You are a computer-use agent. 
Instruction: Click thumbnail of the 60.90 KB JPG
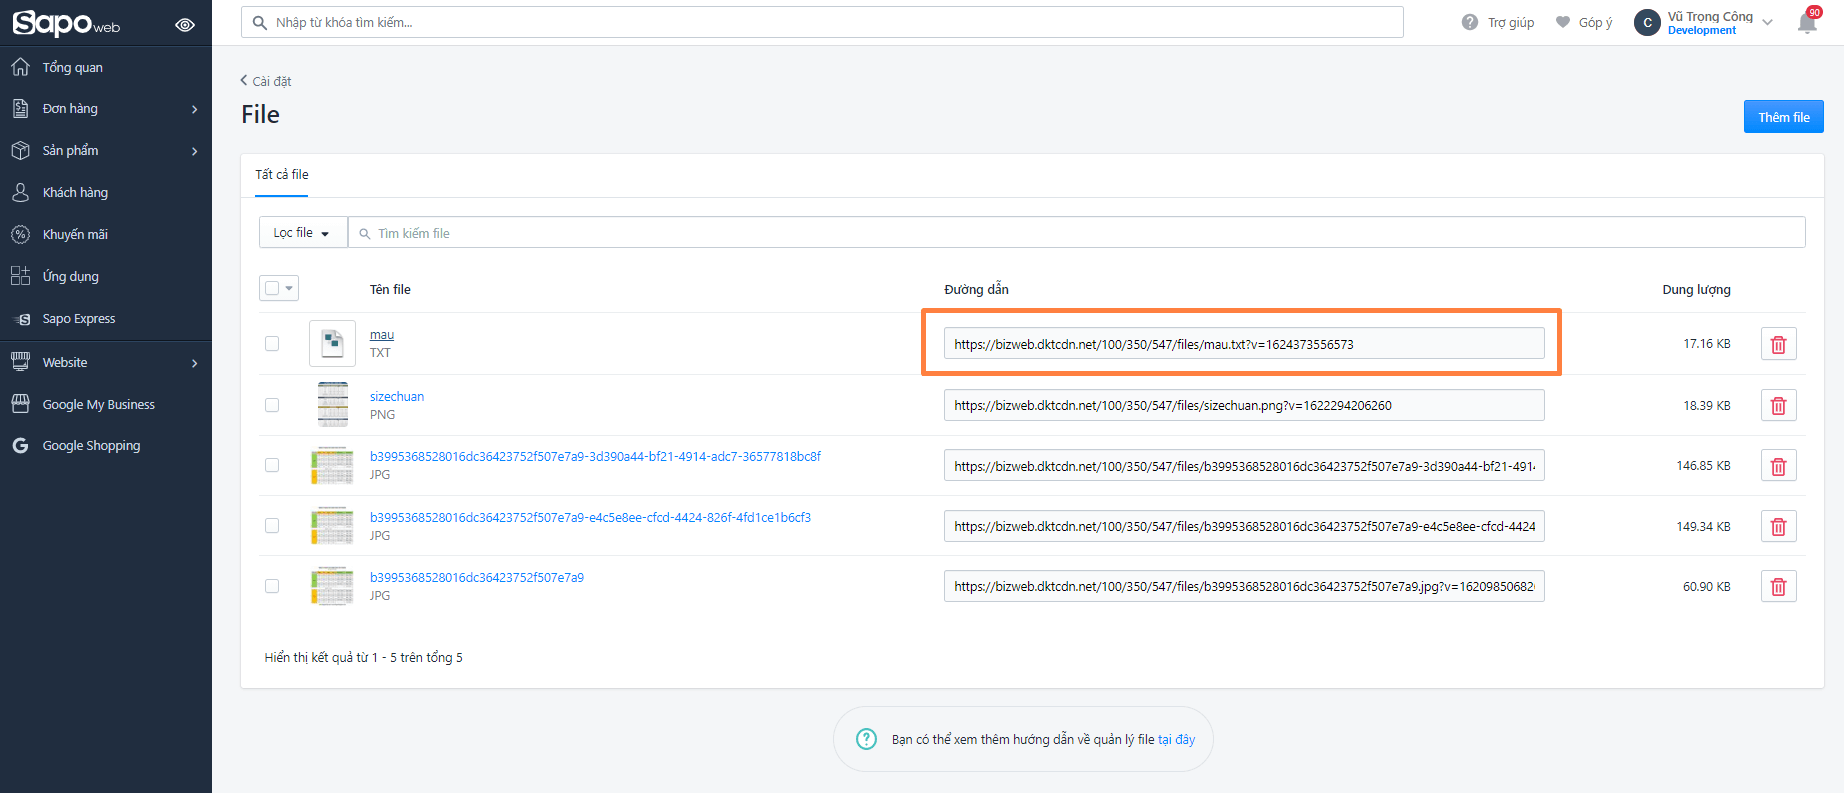[x=333, y=586]
